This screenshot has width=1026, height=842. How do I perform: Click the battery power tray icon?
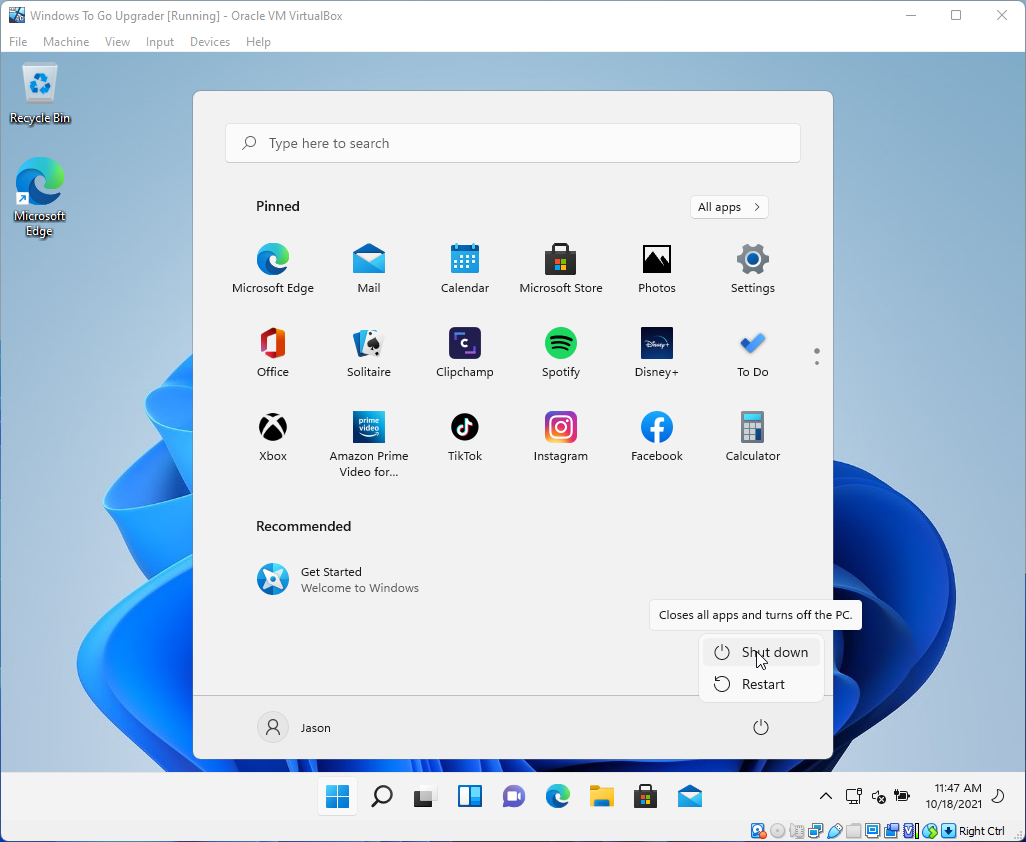(x=902, y=796)
